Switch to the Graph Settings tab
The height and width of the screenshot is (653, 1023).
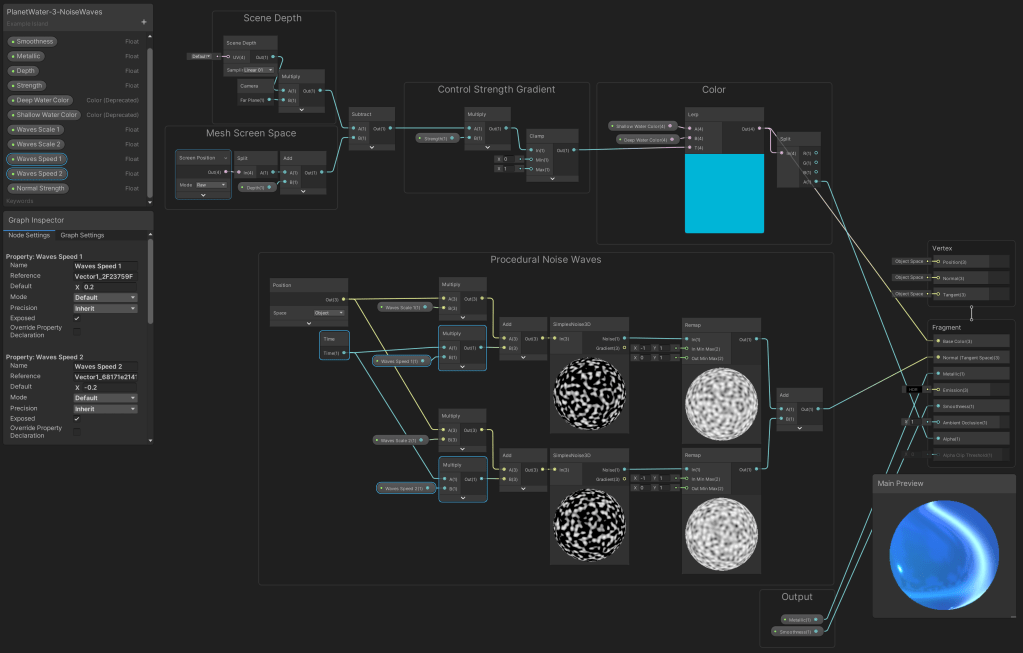(x=82, y=235)
